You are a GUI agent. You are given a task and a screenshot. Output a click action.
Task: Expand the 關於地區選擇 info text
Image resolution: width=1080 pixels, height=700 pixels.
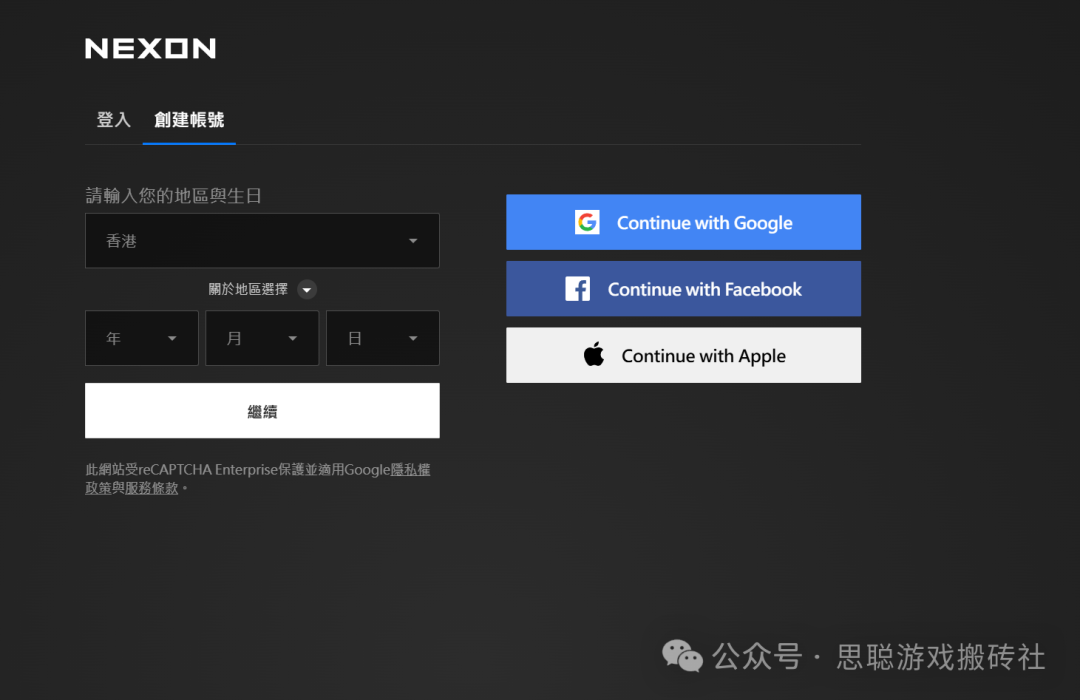(x=248, y=290)
